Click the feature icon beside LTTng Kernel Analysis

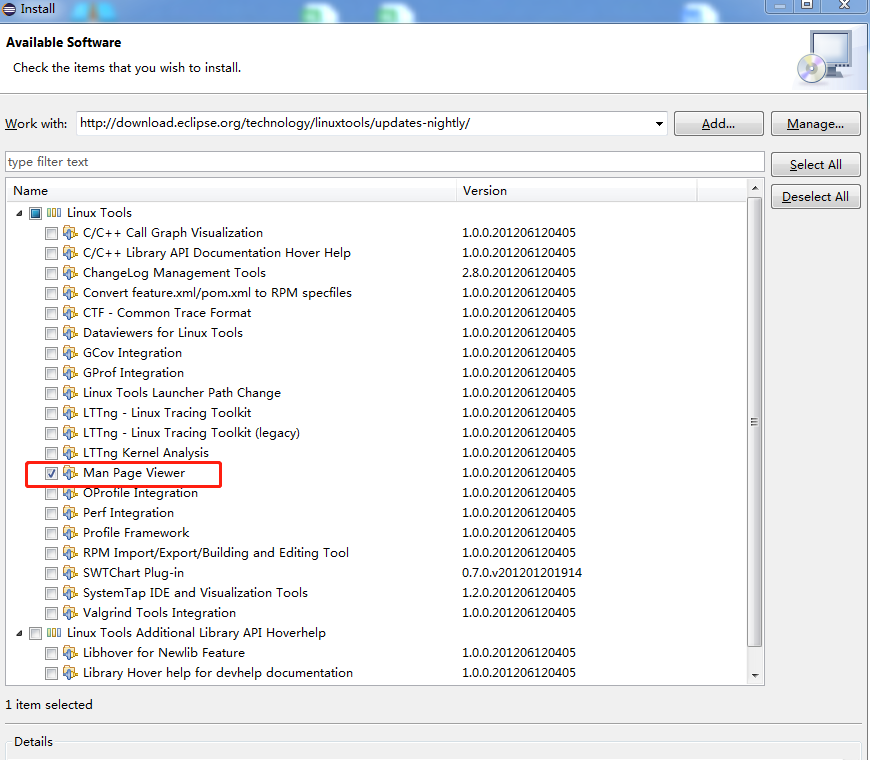[x=70, y=452]
